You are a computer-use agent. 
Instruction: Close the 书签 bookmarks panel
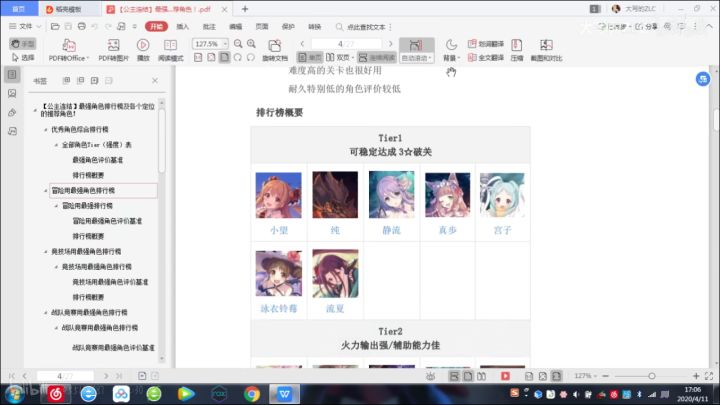(x=155, y=80)
